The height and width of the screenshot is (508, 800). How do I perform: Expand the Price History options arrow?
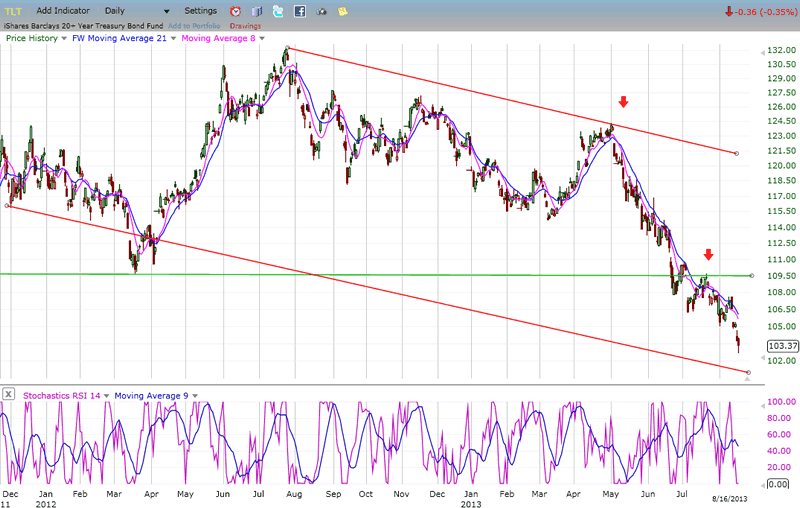(x=64, y=39)
